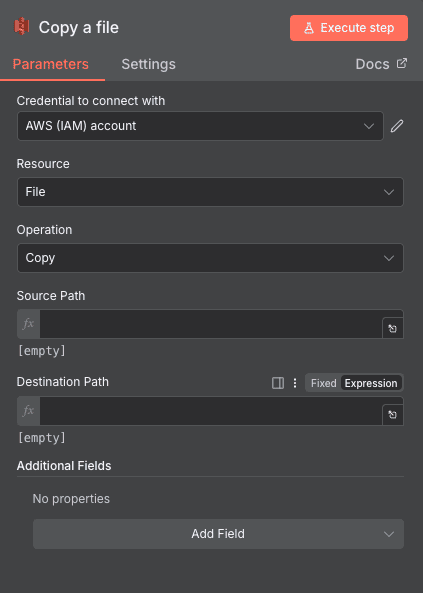Click the No properties text

[x=71, y=498]
